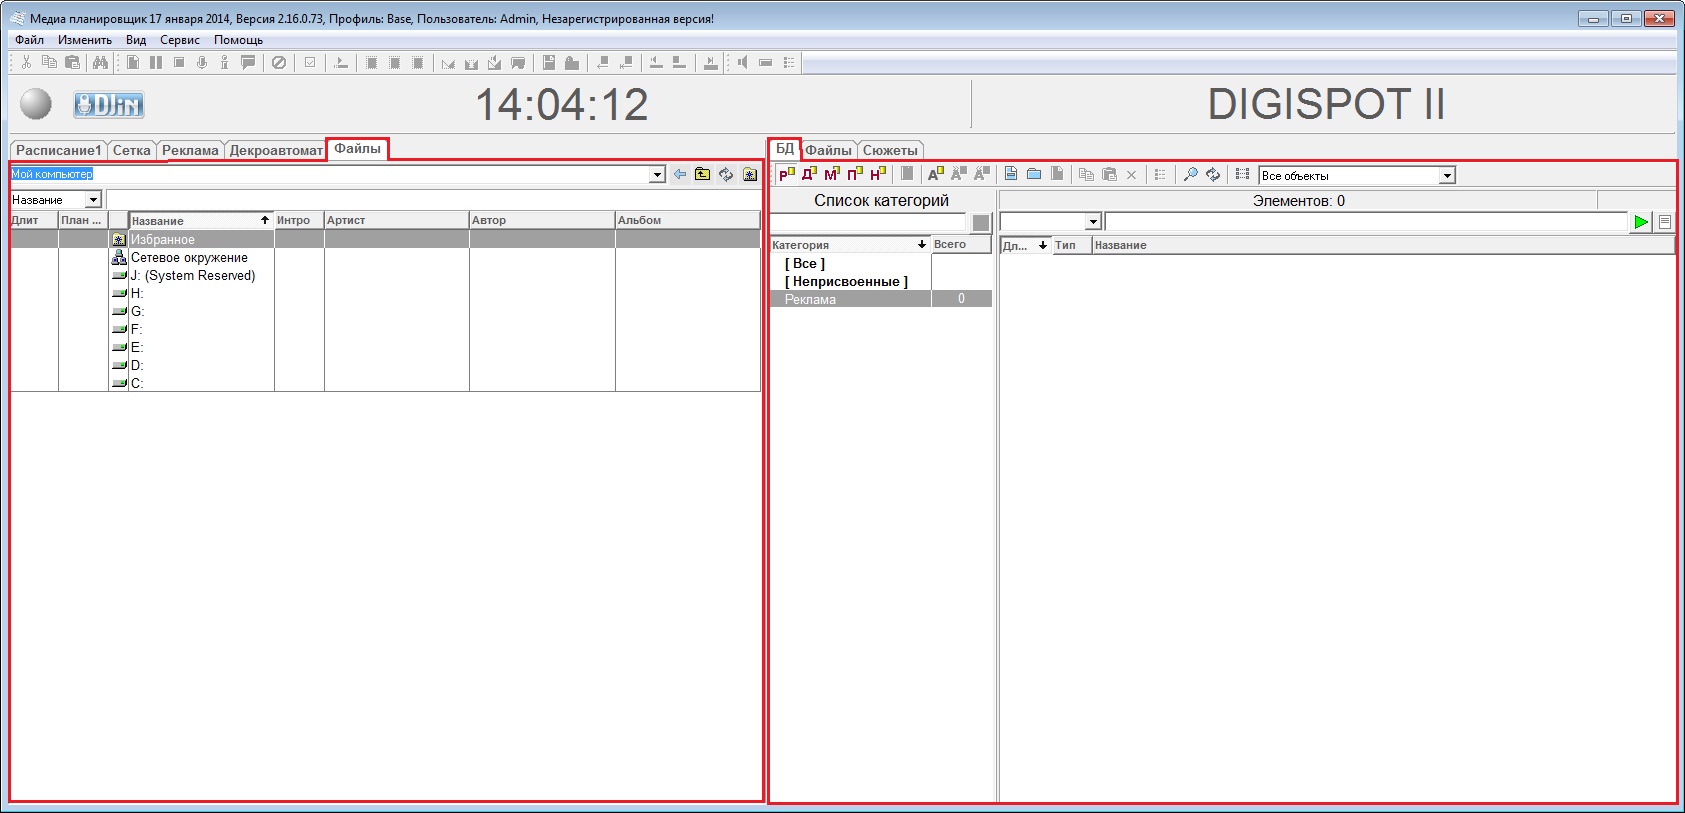Select the Реклама category row
This screenshot has height=813, width=1685.
(x=881, y=299)
